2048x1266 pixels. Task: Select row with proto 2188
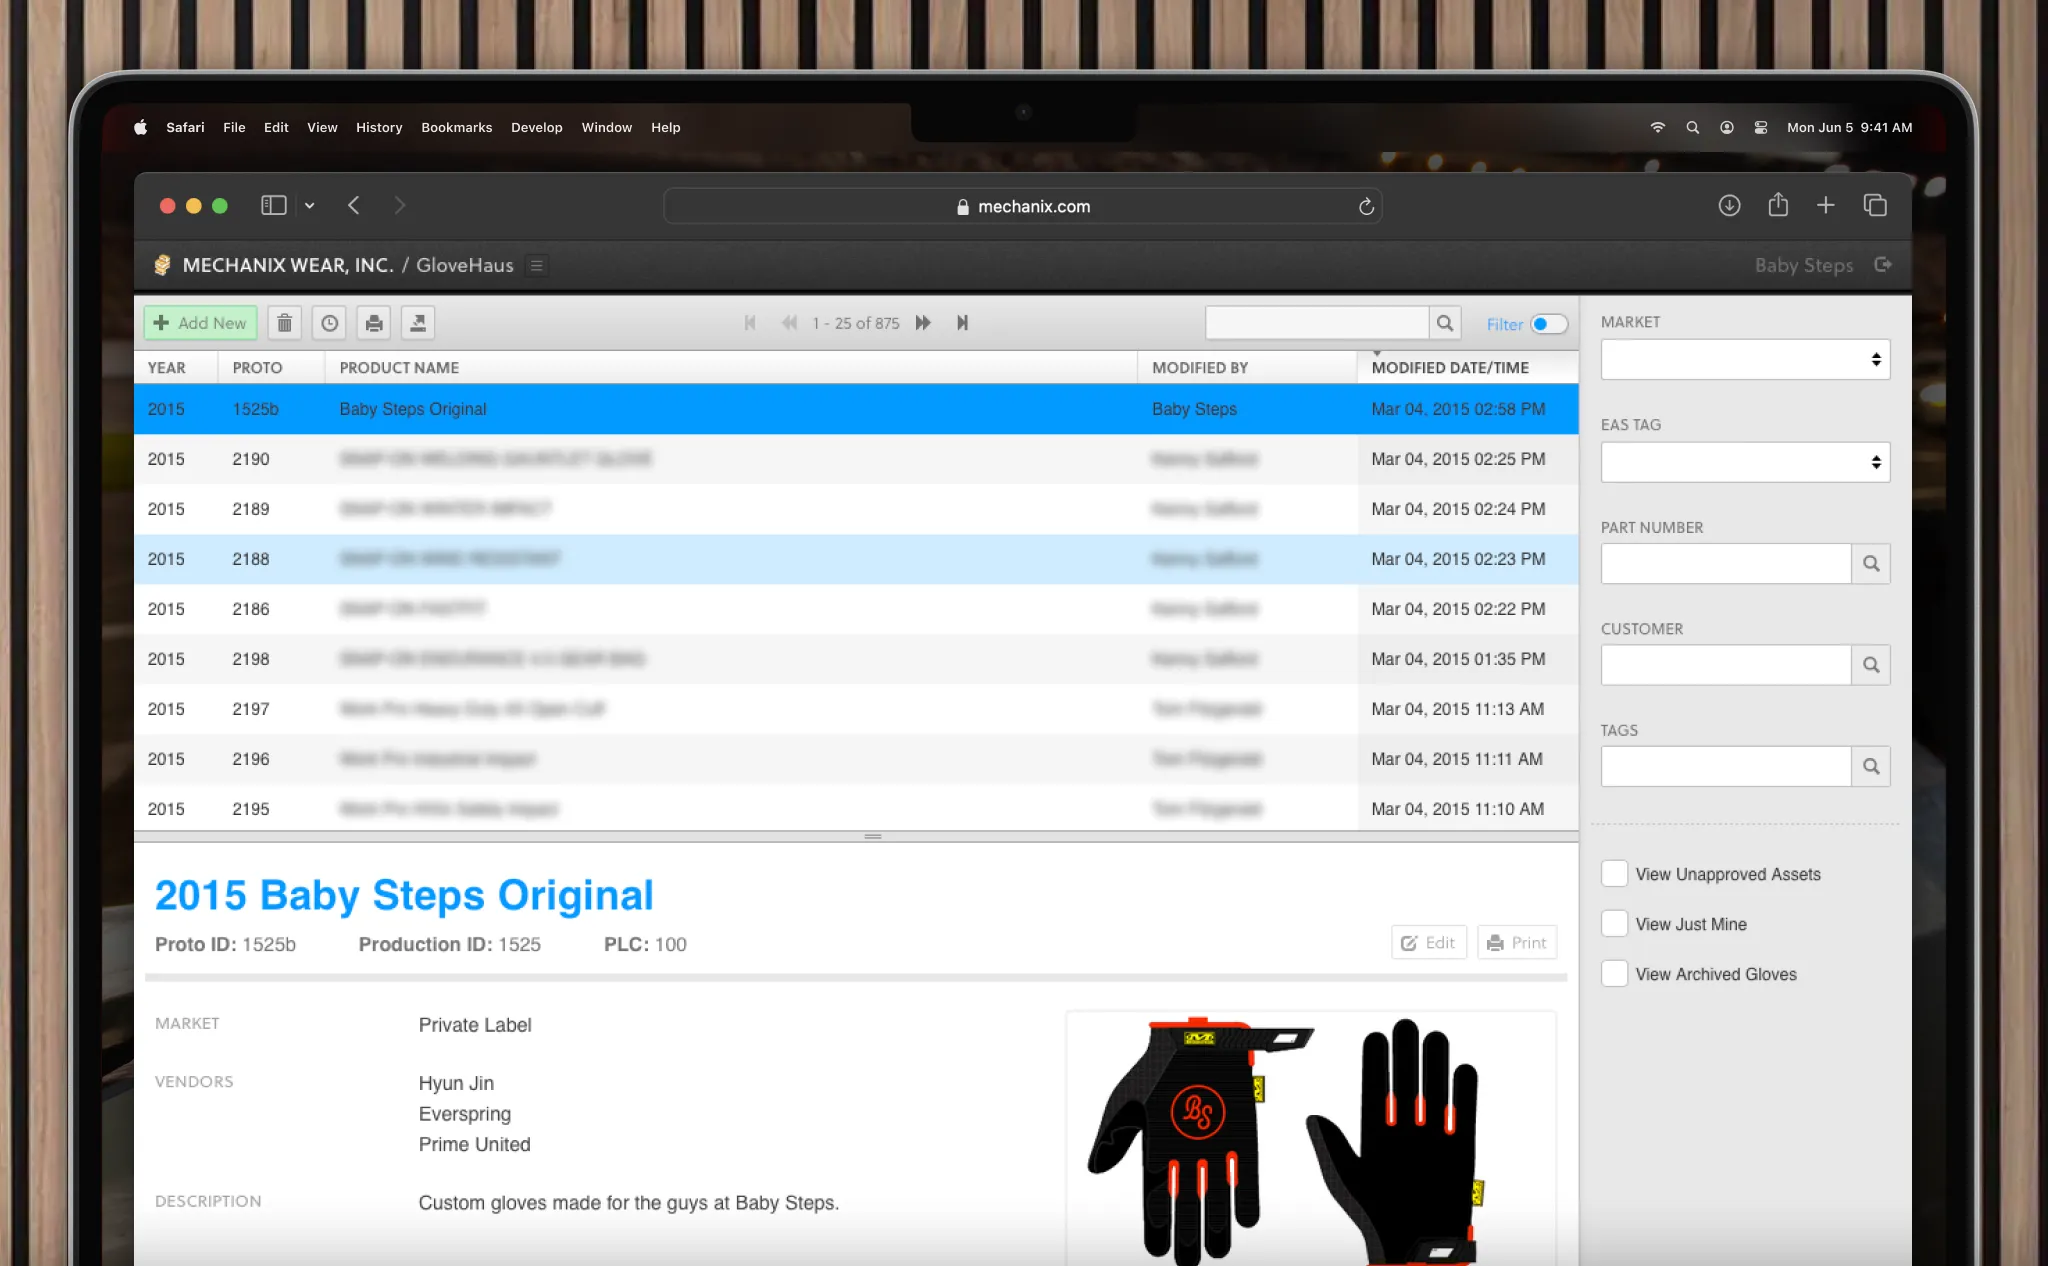pos(856,559)
